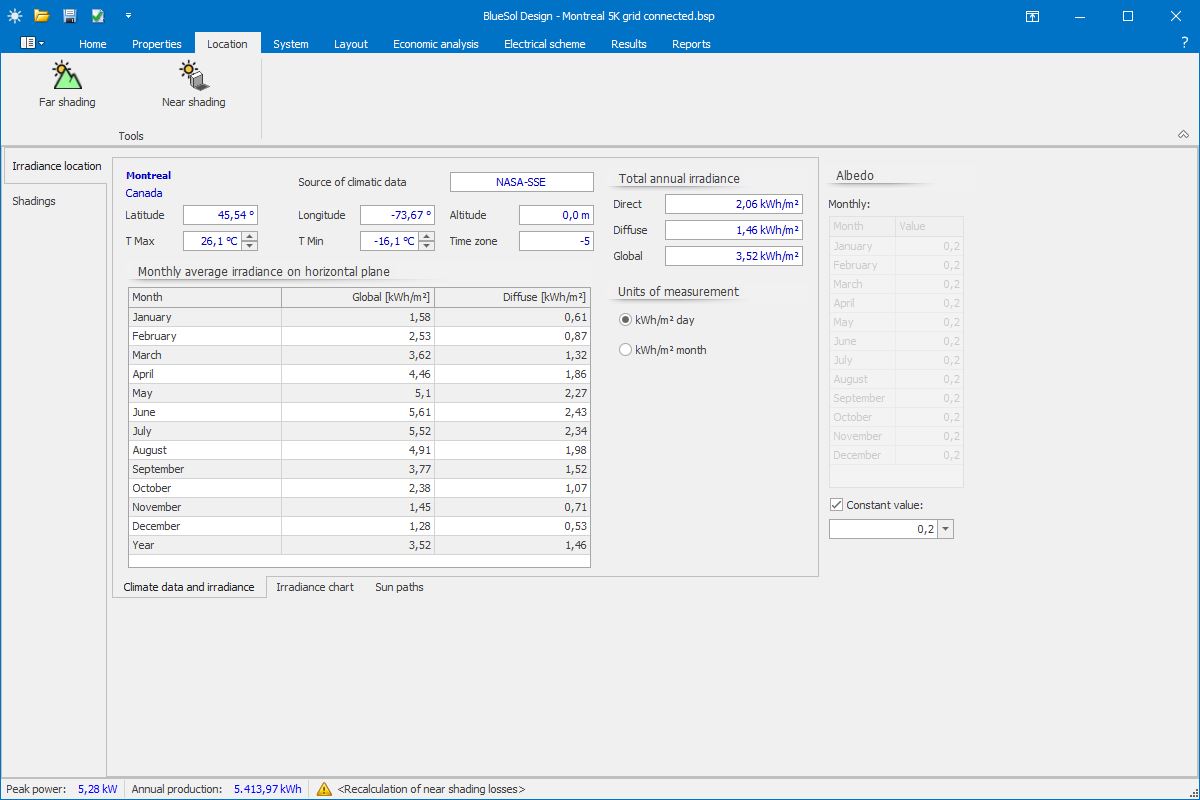Open the quick access toolbar customize arrow
Image resolution: width=1200 pixels, height=800 pixels.
point(128,16)
